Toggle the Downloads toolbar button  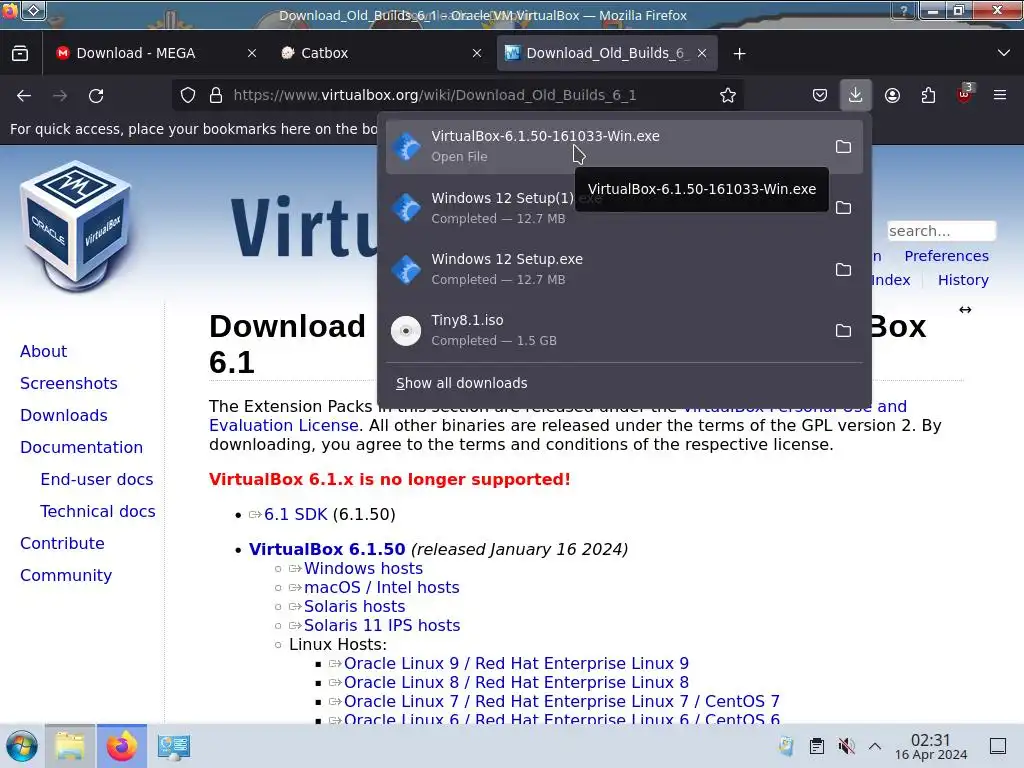(x=856, y=95)
